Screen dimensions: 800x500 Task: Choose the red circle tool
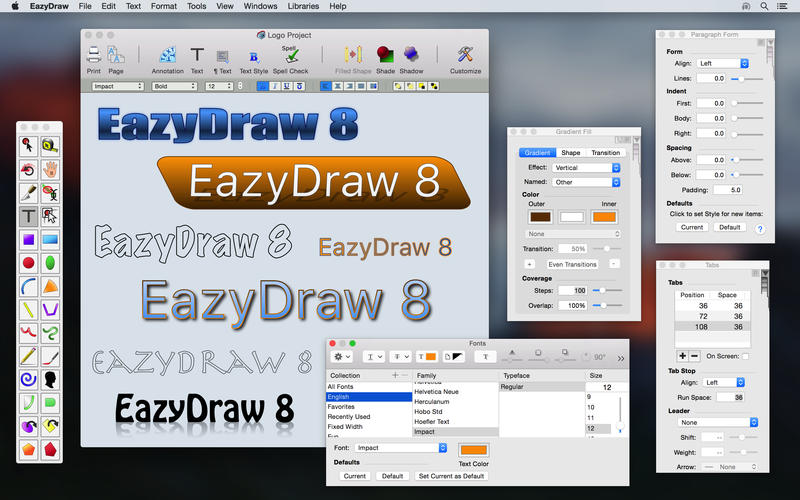pos(29,263)
